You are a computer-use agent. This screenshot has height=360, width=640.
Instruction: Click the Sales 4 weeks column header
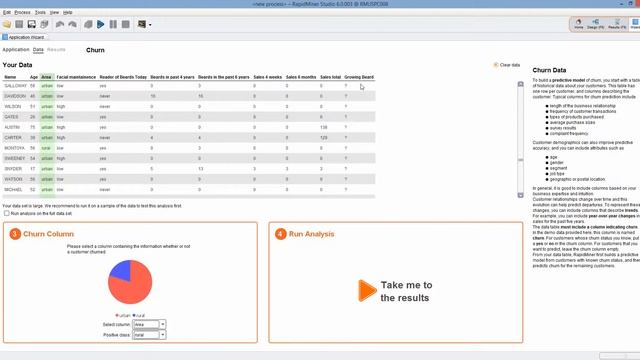click(x=267, y=77)
